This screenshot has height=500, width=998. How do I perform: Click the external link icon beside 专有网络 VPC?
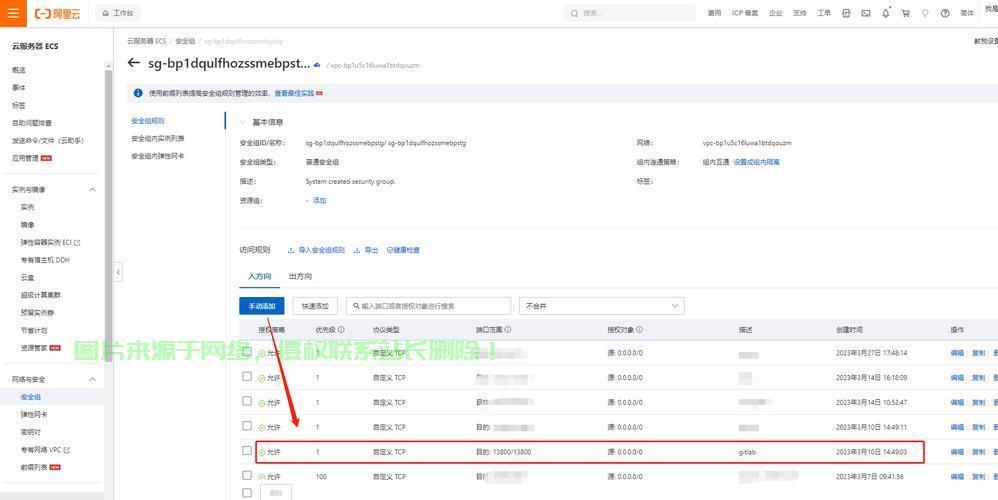pyautogui.click(x=67, y=450)
